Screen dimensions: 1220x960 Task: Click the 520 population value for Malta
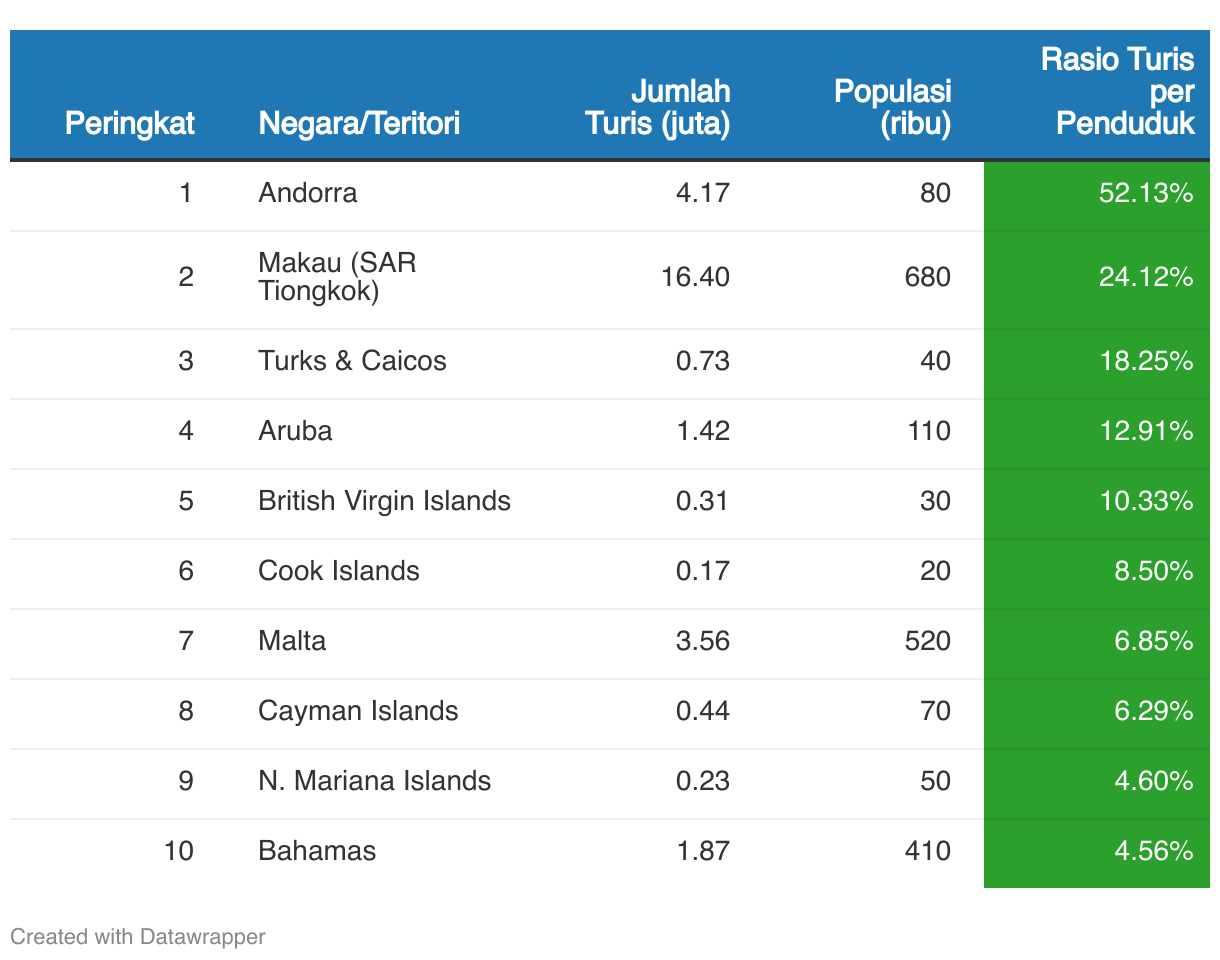pyautogui.click(x=927, y=641)
